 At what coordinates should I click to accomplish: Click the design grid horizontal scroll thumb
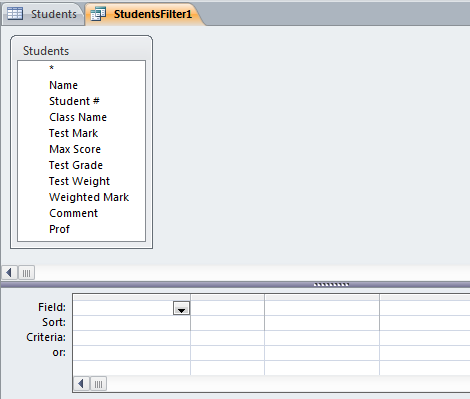click(99, 384)
